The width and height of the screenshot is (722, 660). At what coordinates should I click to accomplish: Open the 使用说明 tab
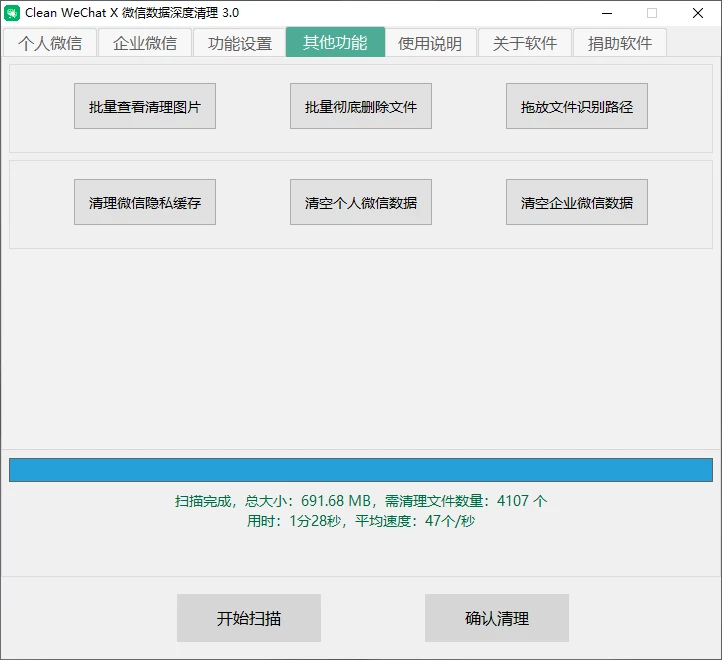coord(430,43)
